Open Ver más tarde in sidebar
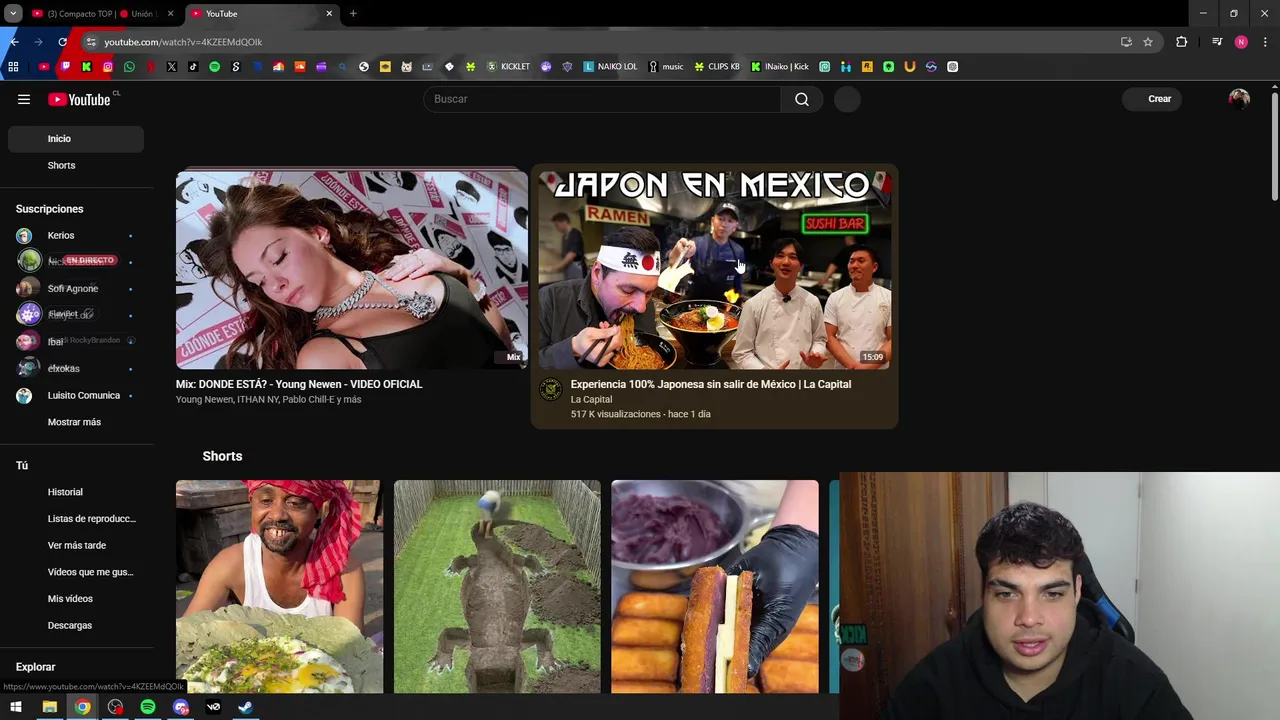 point(76,545)
